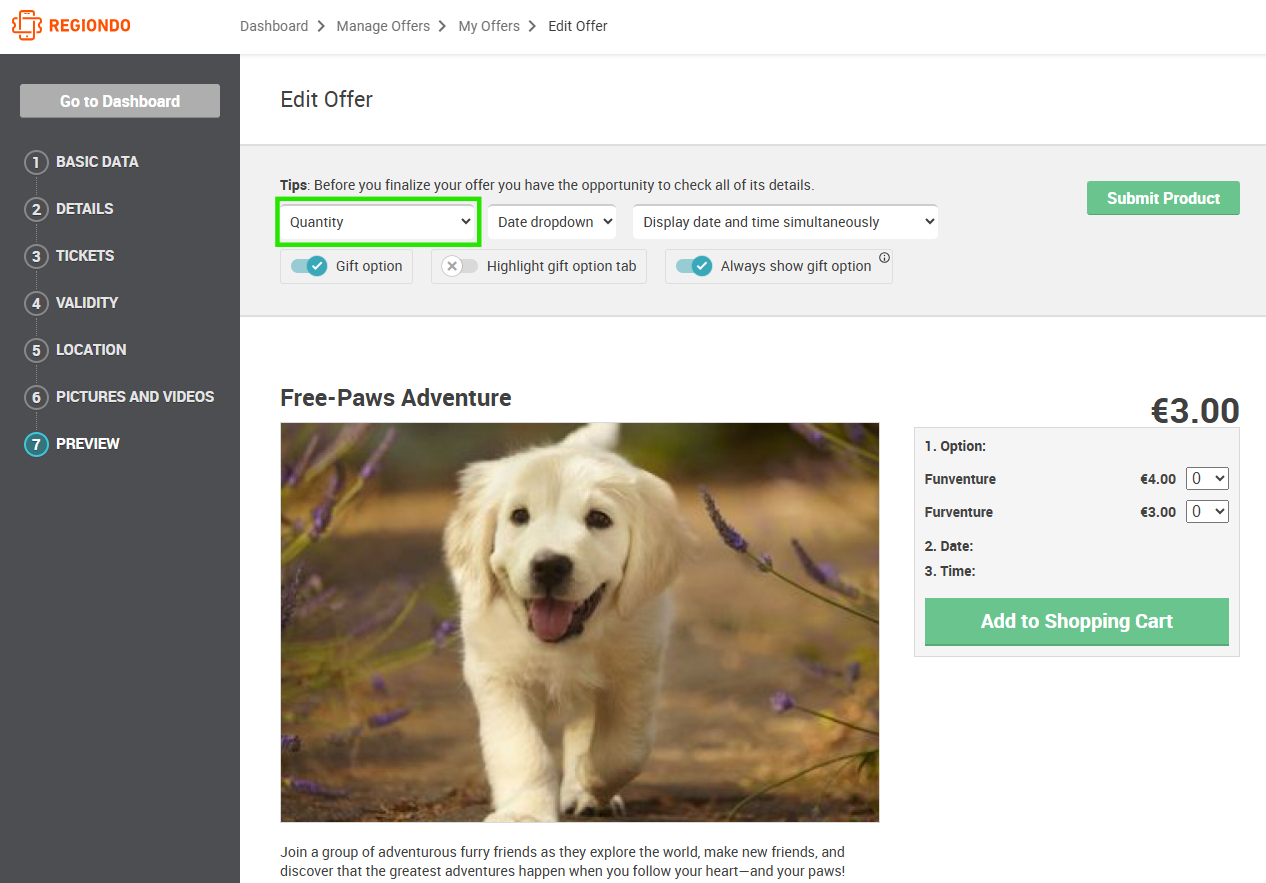This screenshot has height=883, width=1266.
Task: Select step 5 circle for Location
Action: point(36,350)
